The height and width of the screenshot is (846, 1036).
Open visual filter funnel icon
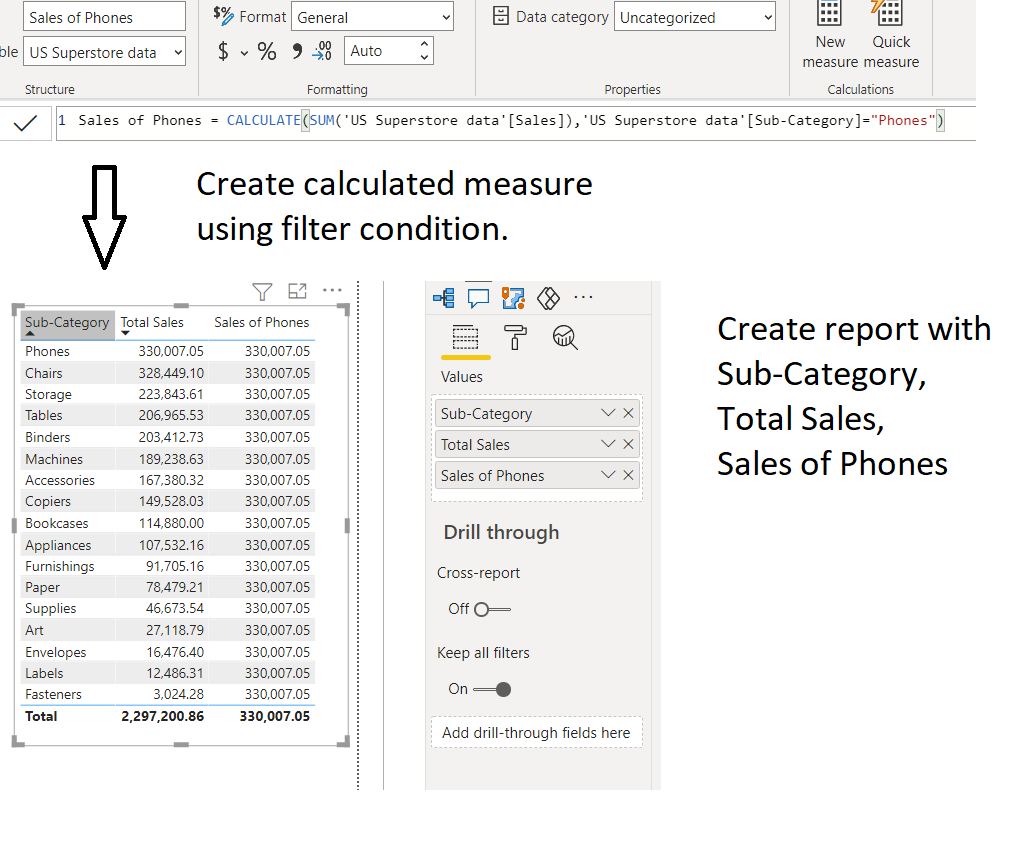tap(262, 291)
